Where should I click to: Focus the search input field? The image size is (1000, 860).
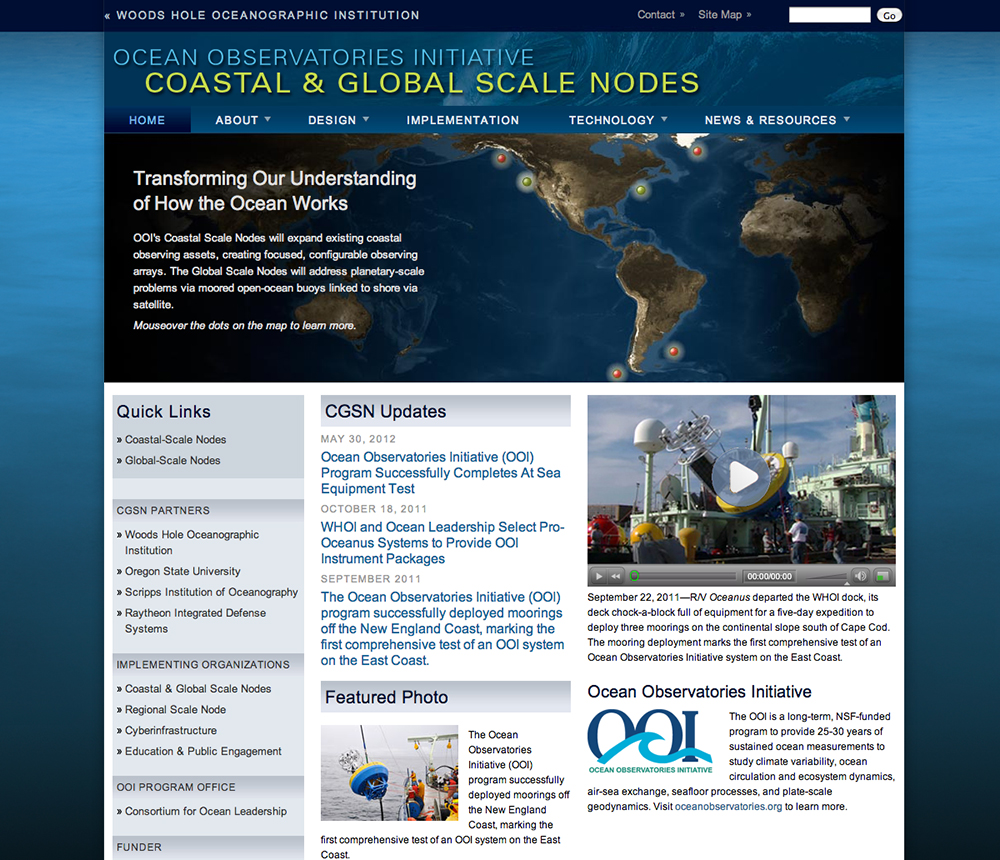click(829, 15)
